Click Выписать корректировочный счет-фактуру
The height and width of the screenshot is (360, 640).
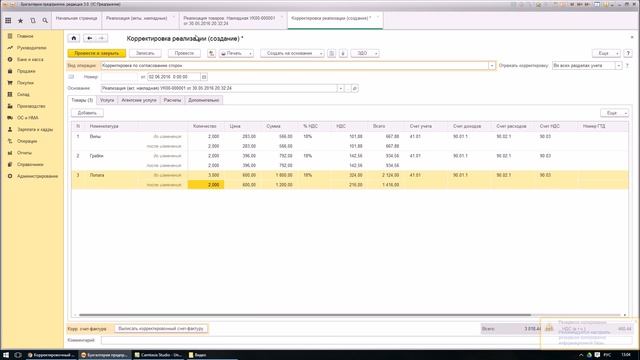click(161, 329)
